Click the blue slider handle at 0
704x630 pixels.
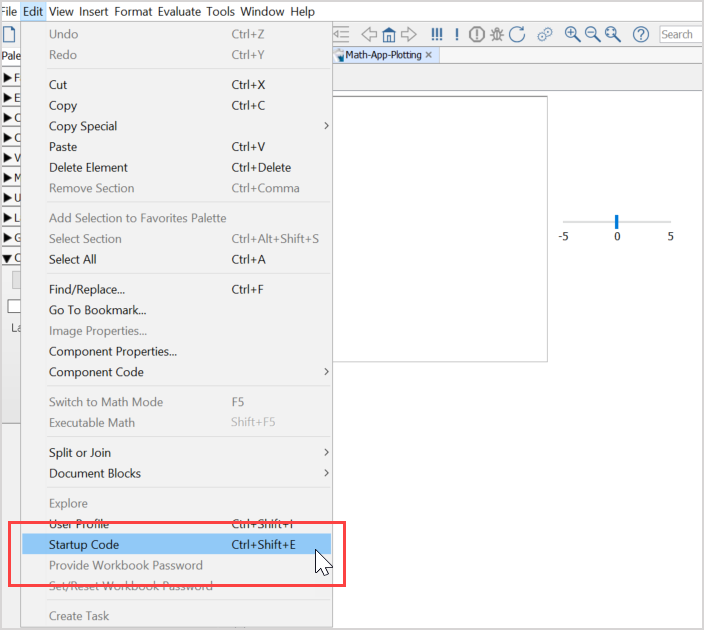(x=617, y=221)
